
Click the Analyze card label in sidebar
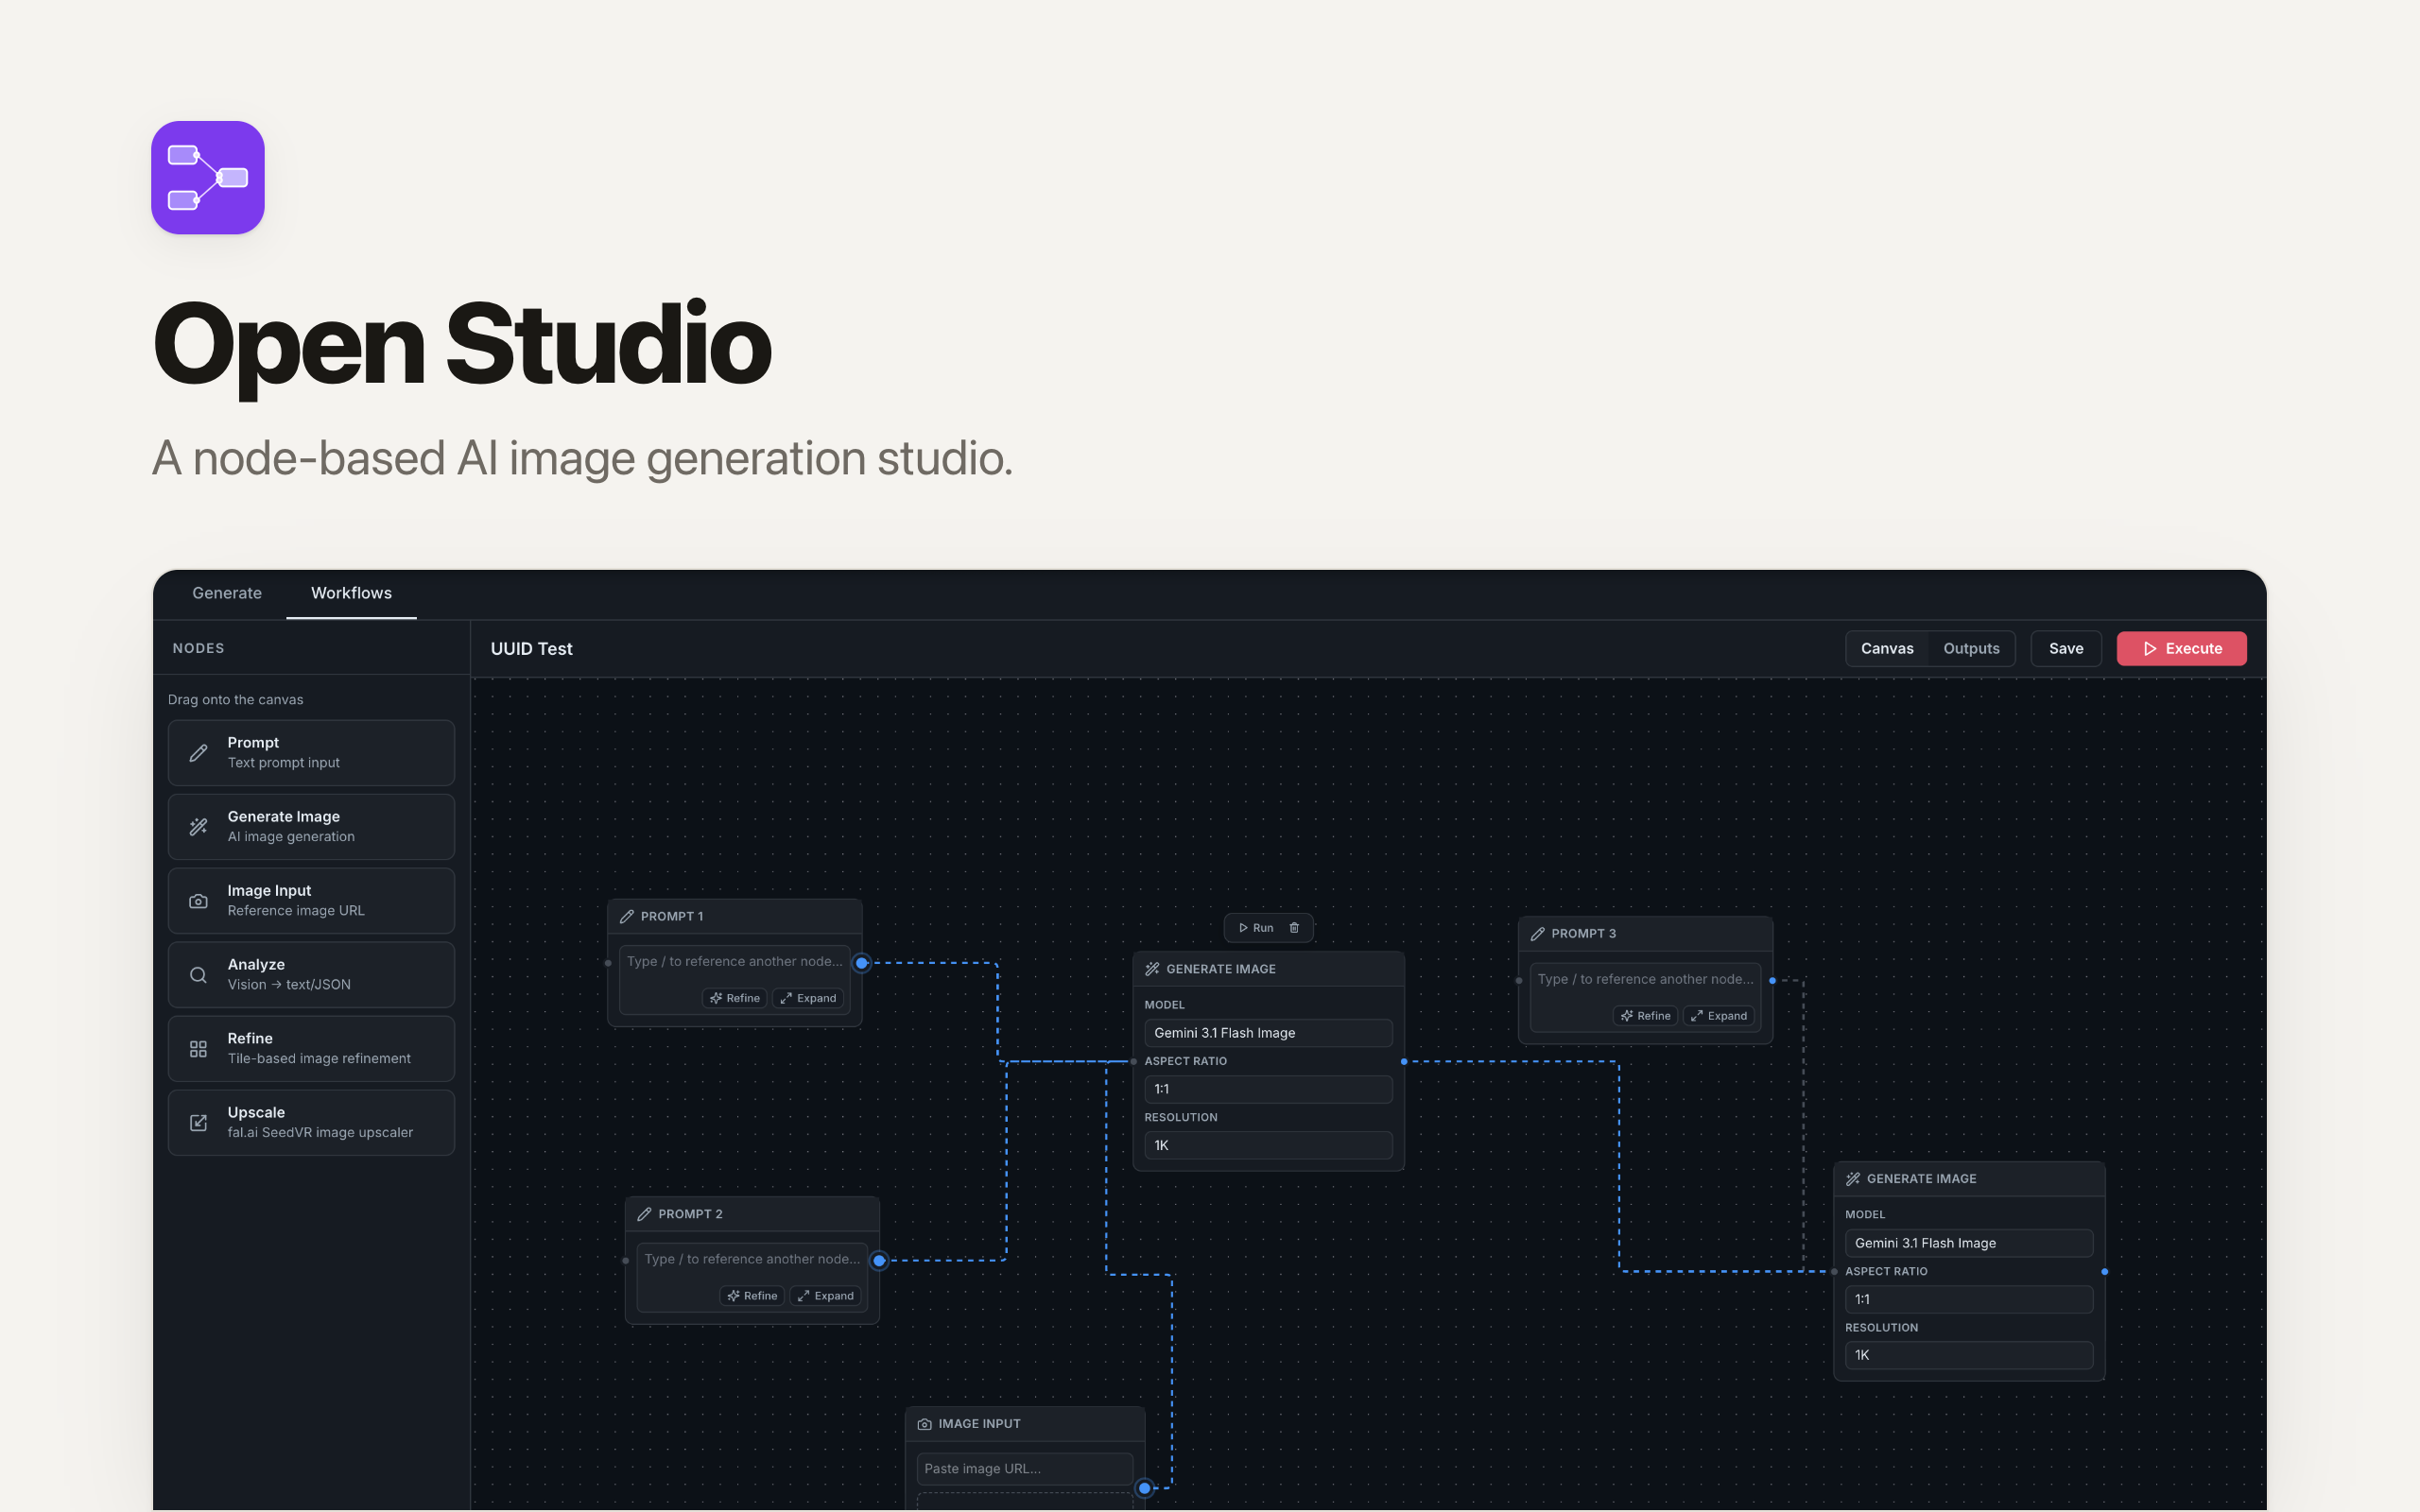256,964
